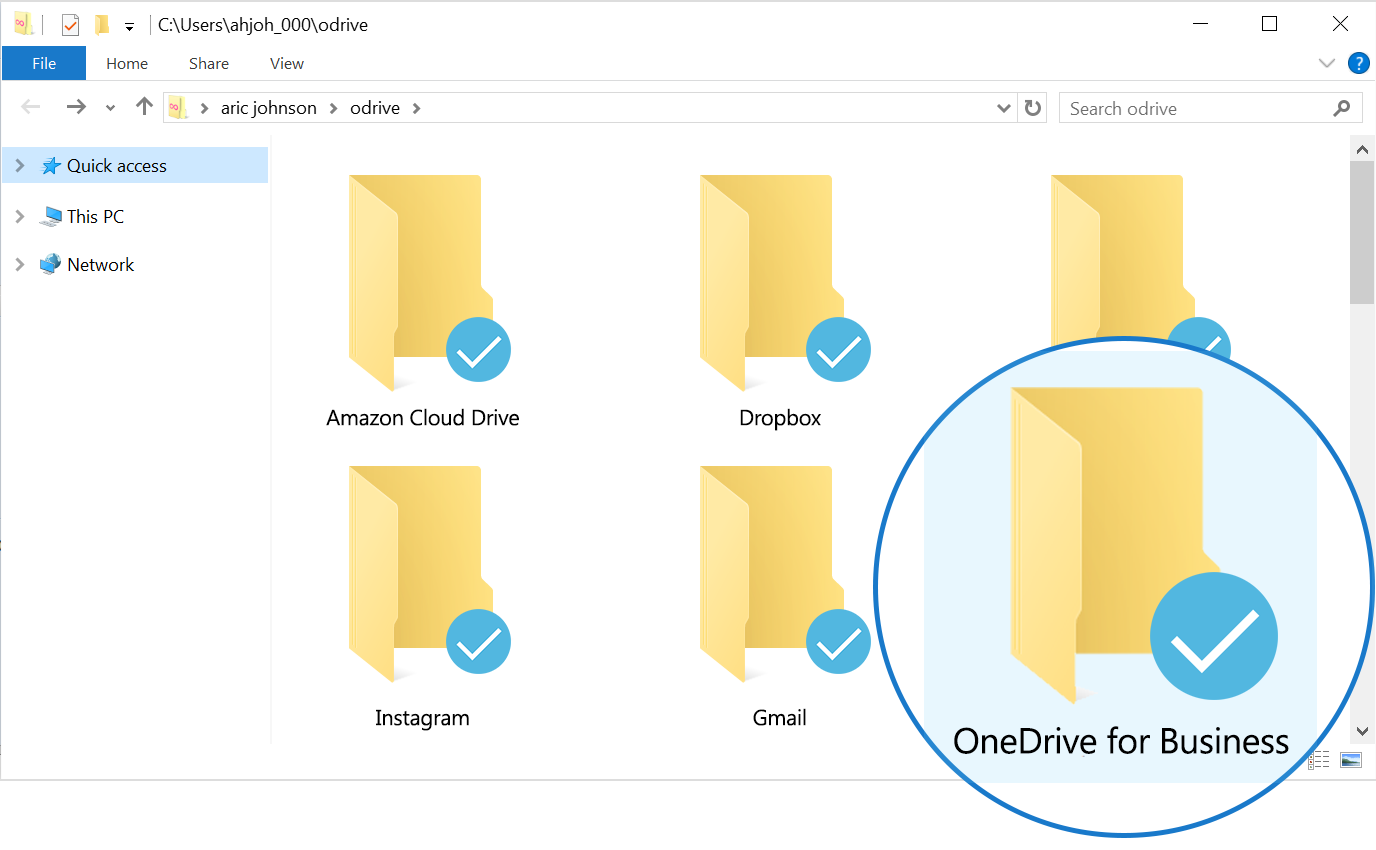Screen dimensions: 1376x850
Task: Open the address bar history dropdown
Action: click(1003, 107)
